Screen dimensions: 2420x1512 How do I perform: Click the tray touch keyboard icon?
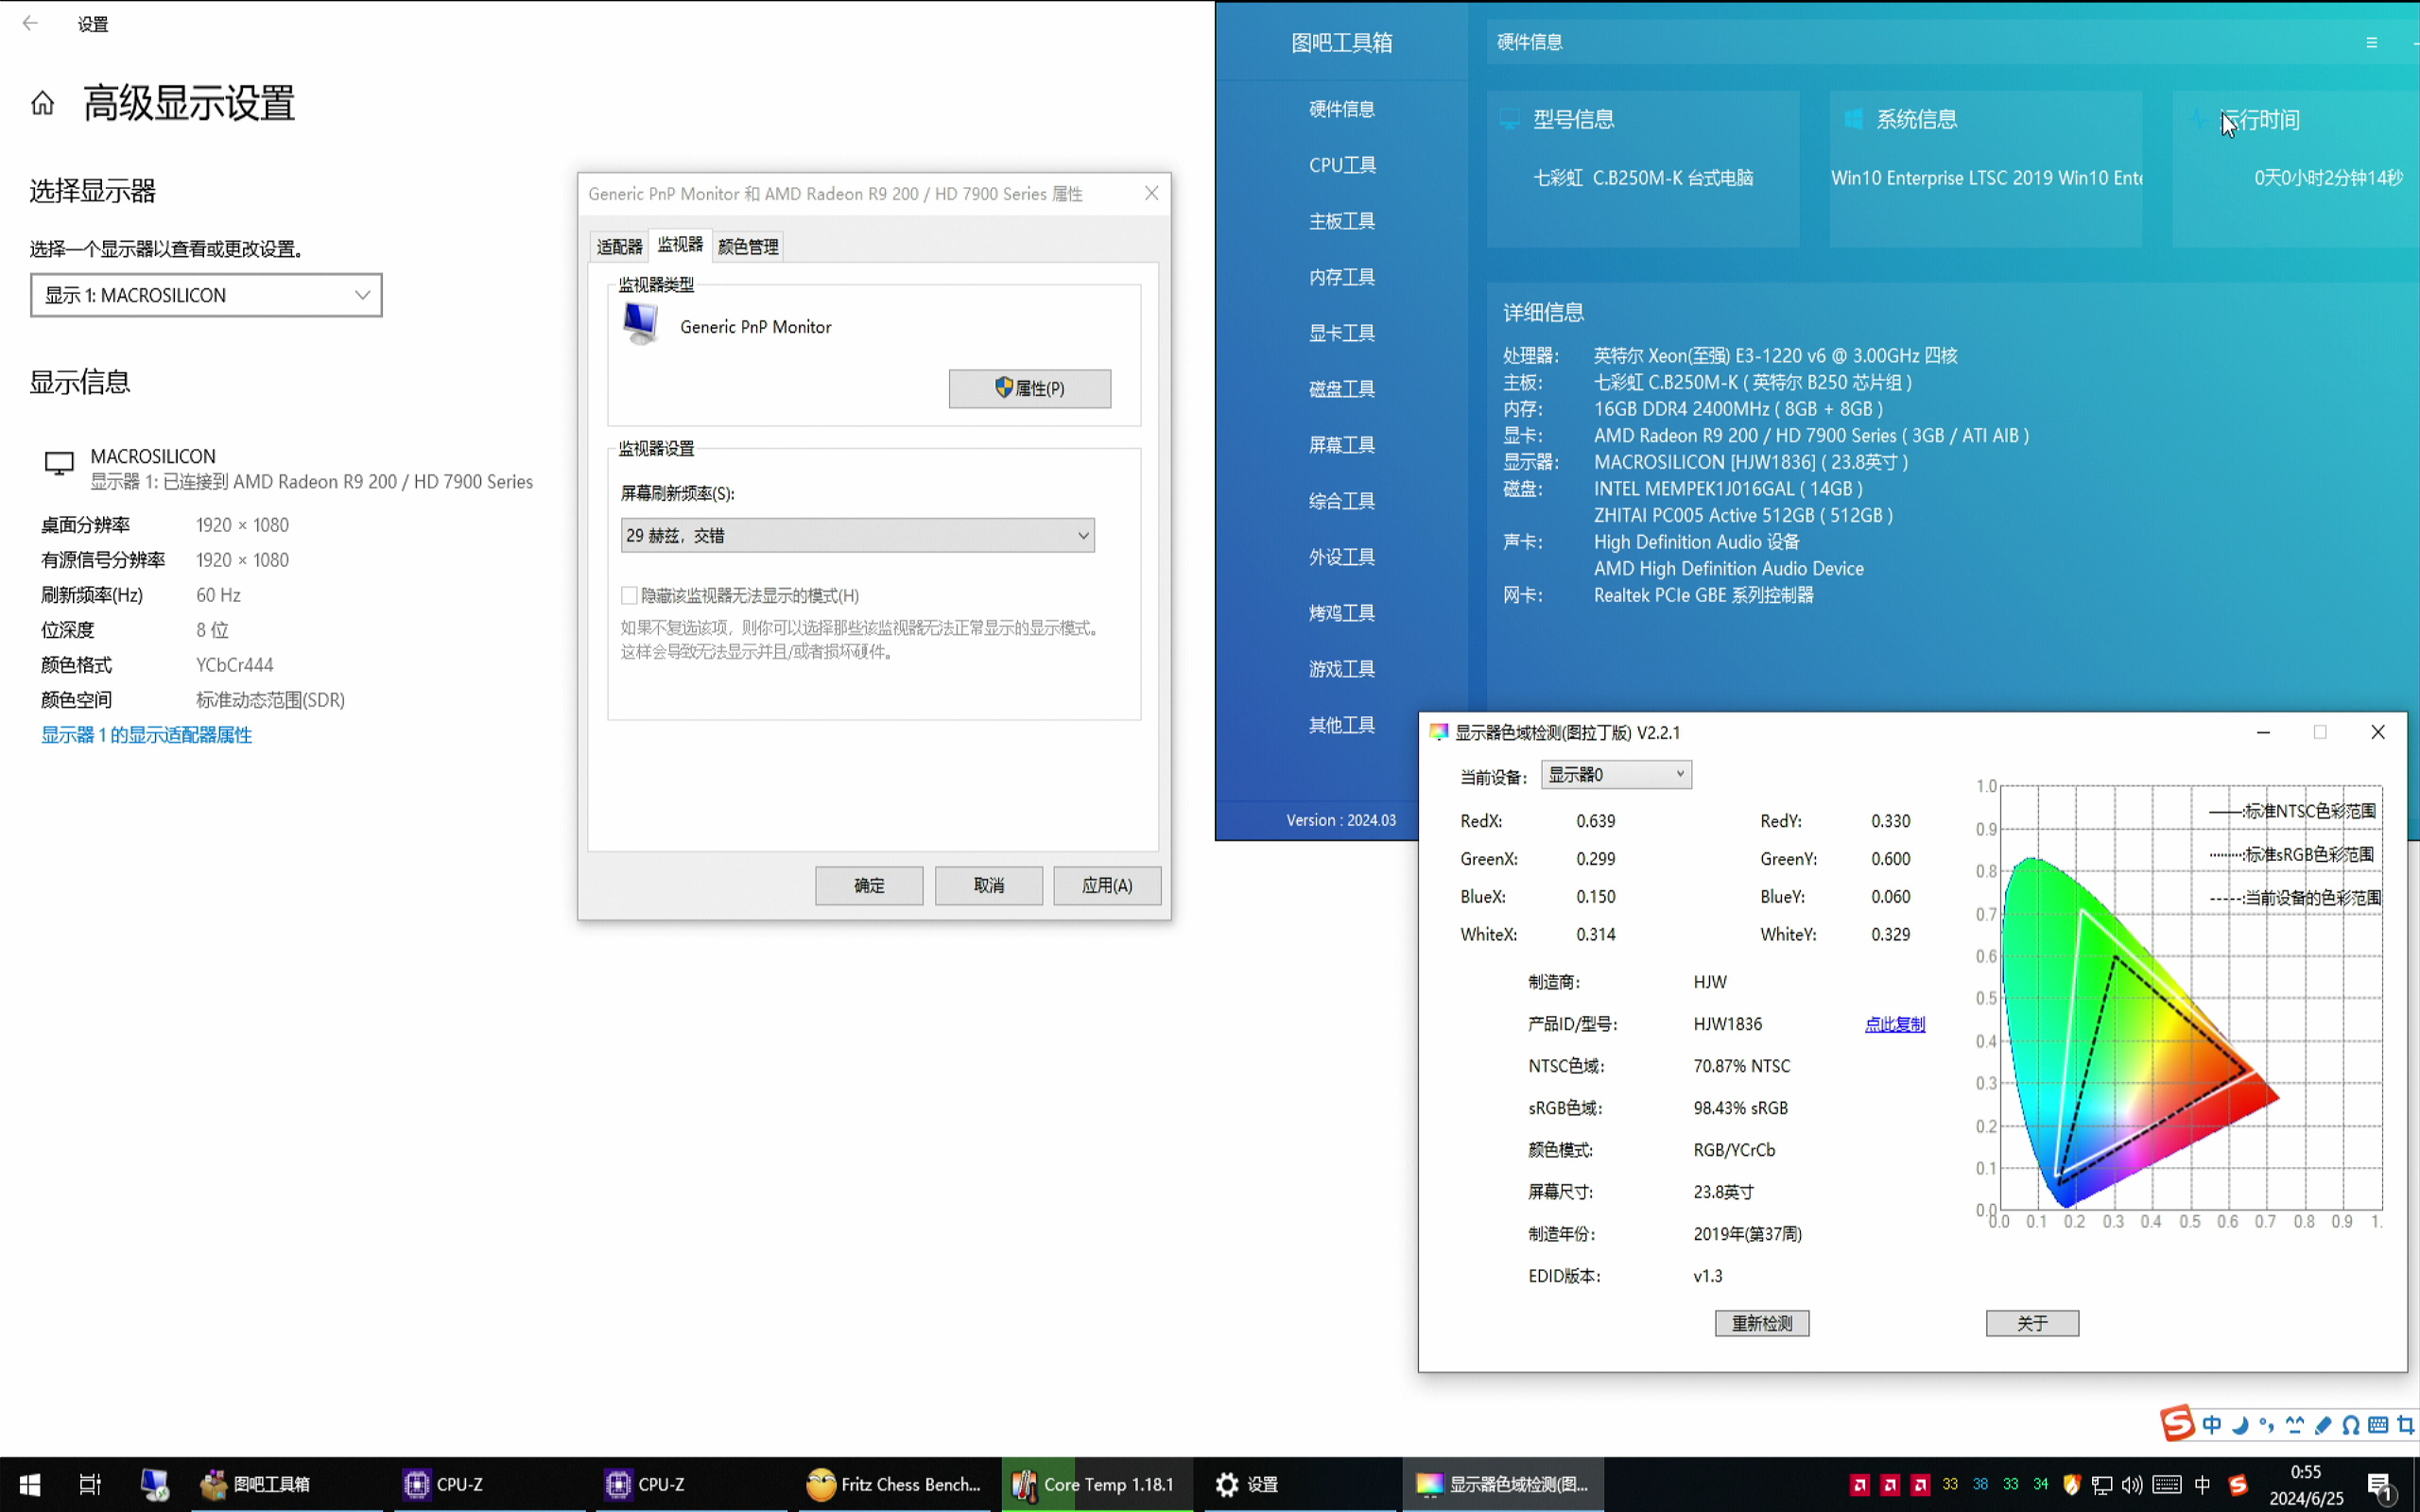point(2166,1485)
